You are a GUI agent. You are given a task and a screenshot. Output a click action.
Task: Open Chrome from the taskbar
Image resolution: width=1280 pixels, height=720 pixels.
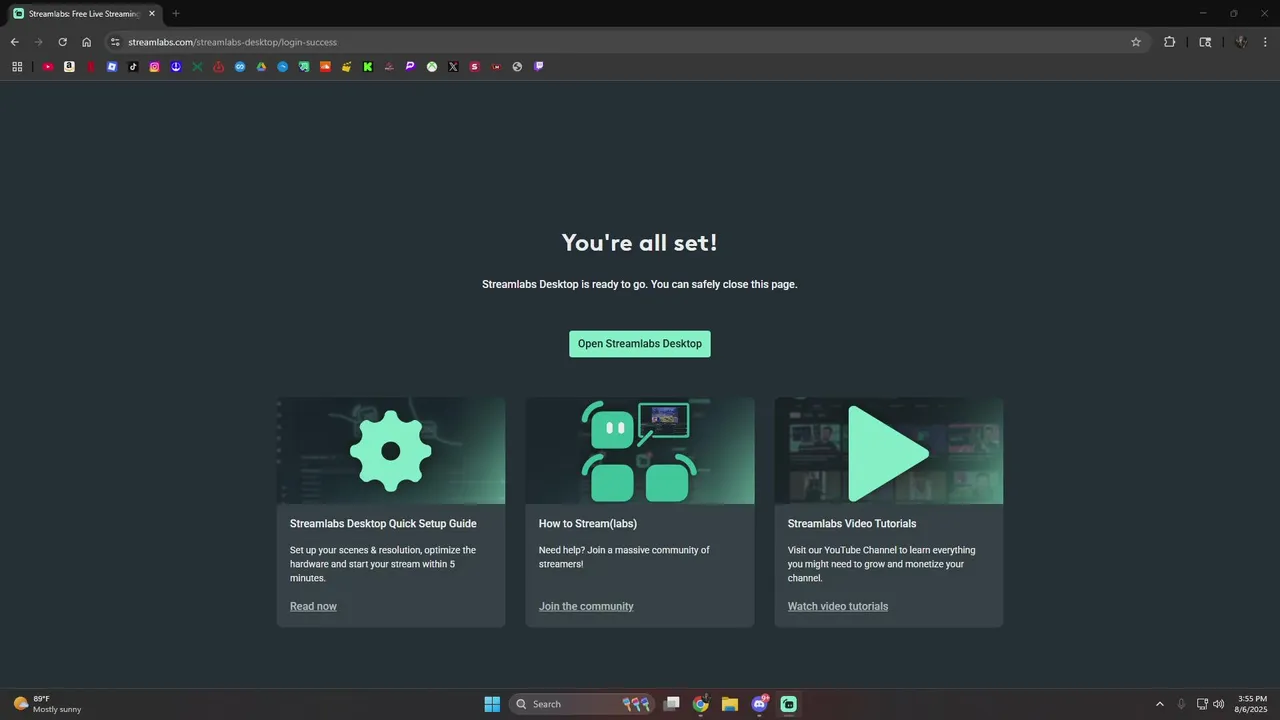point(701,704)
